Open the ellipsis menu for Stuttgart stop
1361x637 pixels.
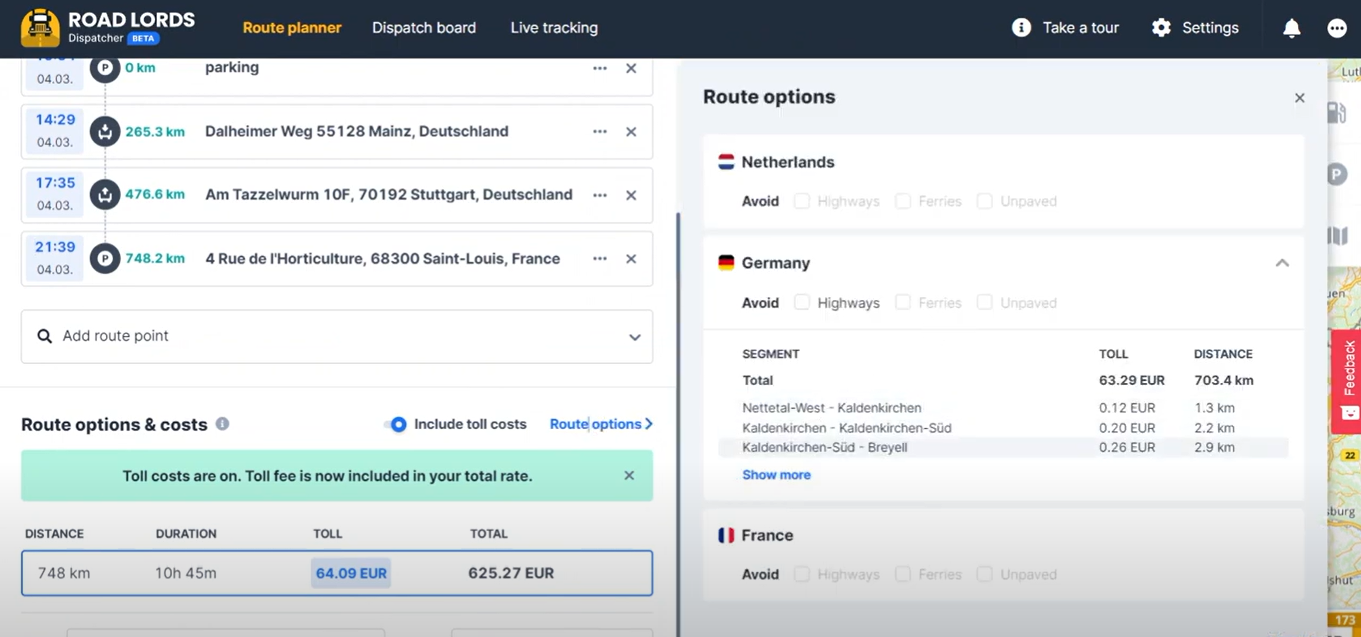pos(599,195)
